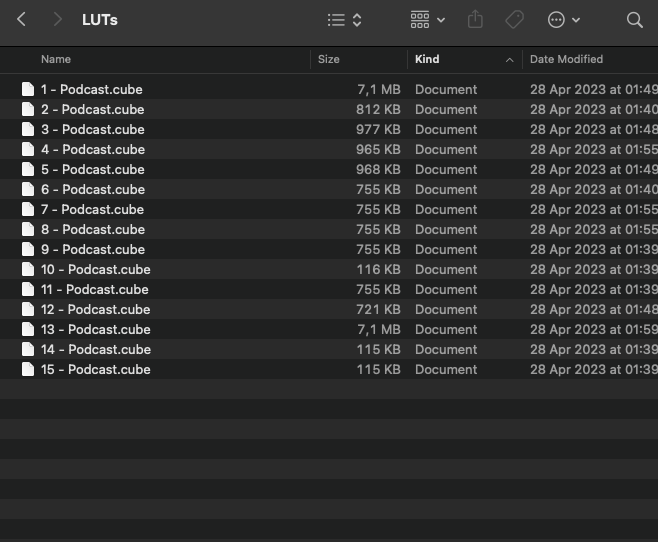The height and width of the screenshot is (542, 658).
Task: Open the More actions ellipsis menu
Action: pyautogui.click(x=564, y=20)
